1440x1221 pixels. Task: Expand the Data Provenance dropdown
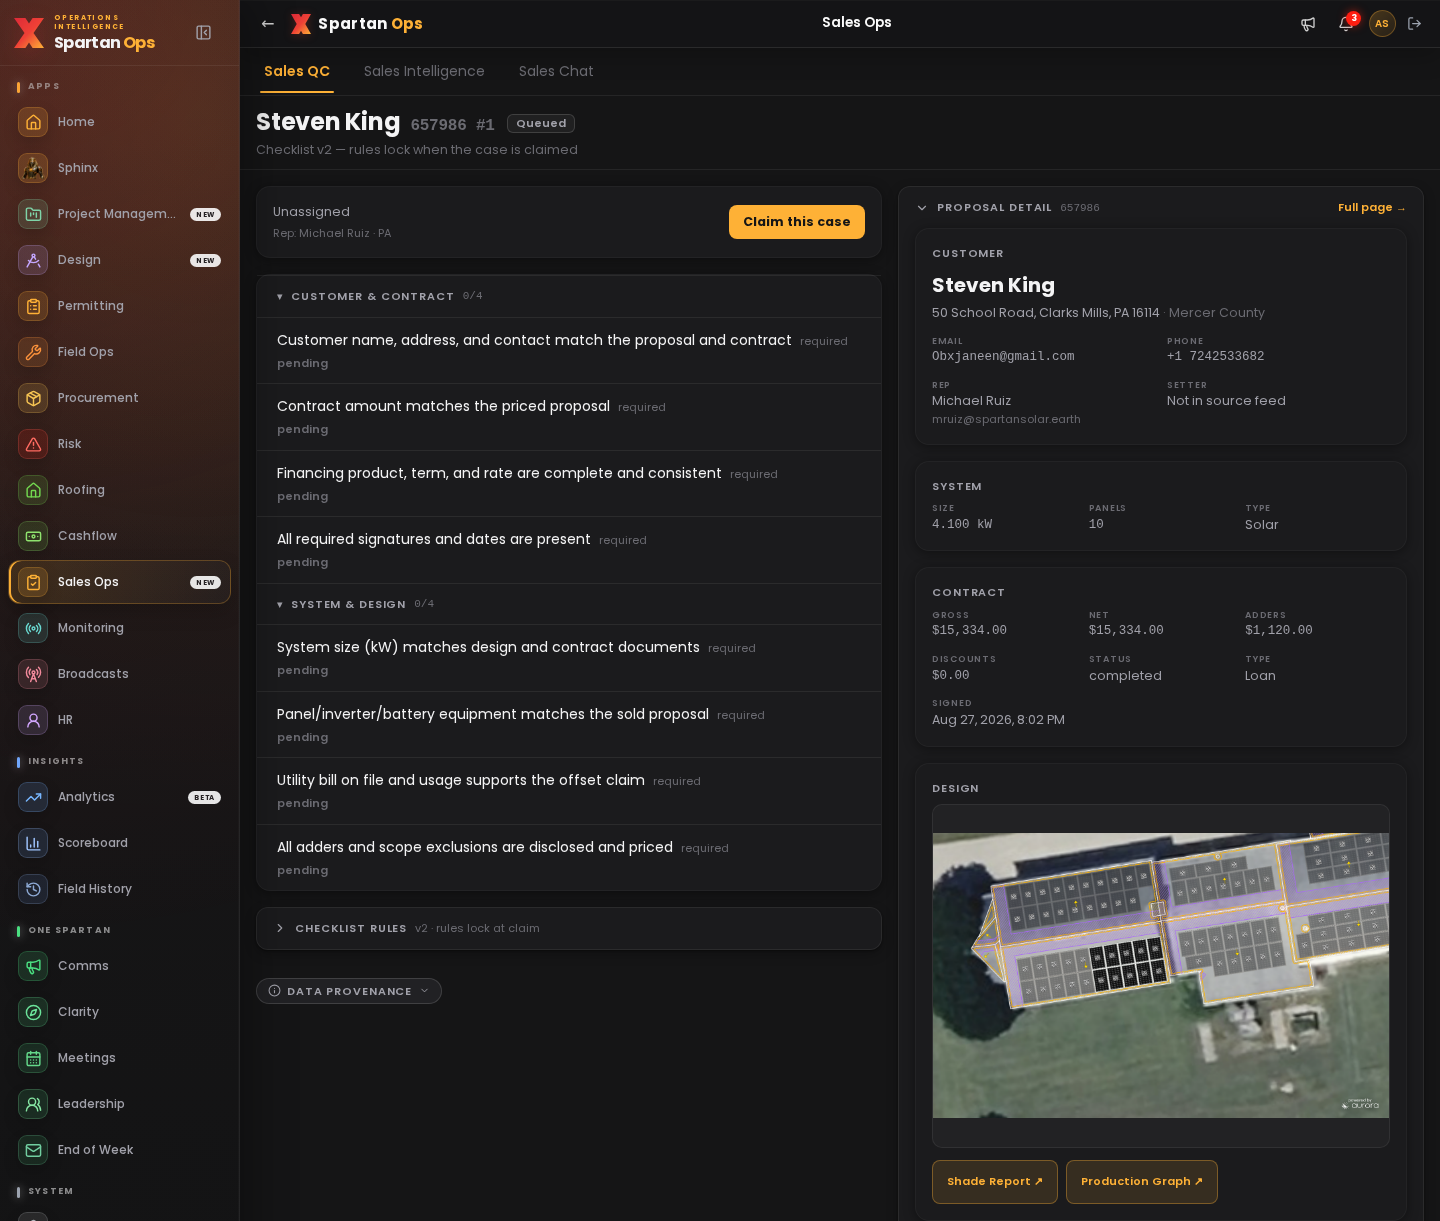coord(349,991)
